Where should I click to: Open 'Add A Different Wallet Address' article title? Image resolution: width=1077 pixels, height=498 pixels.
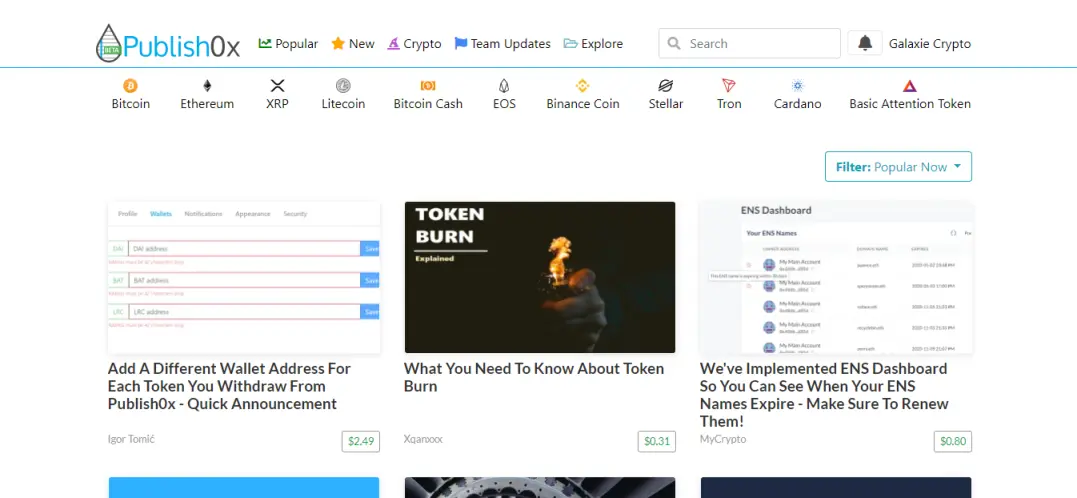229,386
